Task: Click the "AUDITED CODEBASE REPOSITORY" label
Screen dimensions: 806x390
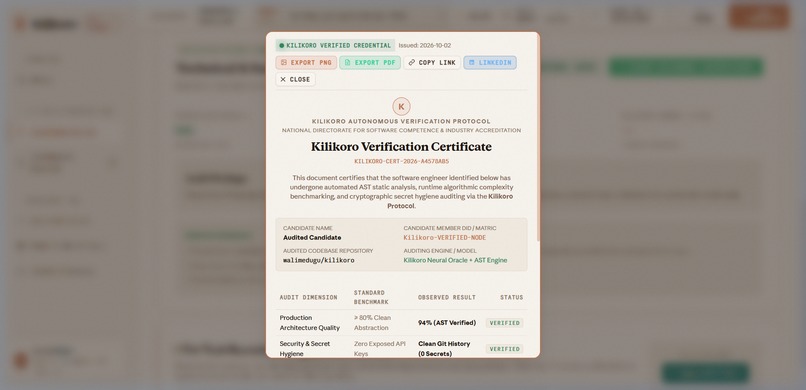Action: [x=328, y=251]
